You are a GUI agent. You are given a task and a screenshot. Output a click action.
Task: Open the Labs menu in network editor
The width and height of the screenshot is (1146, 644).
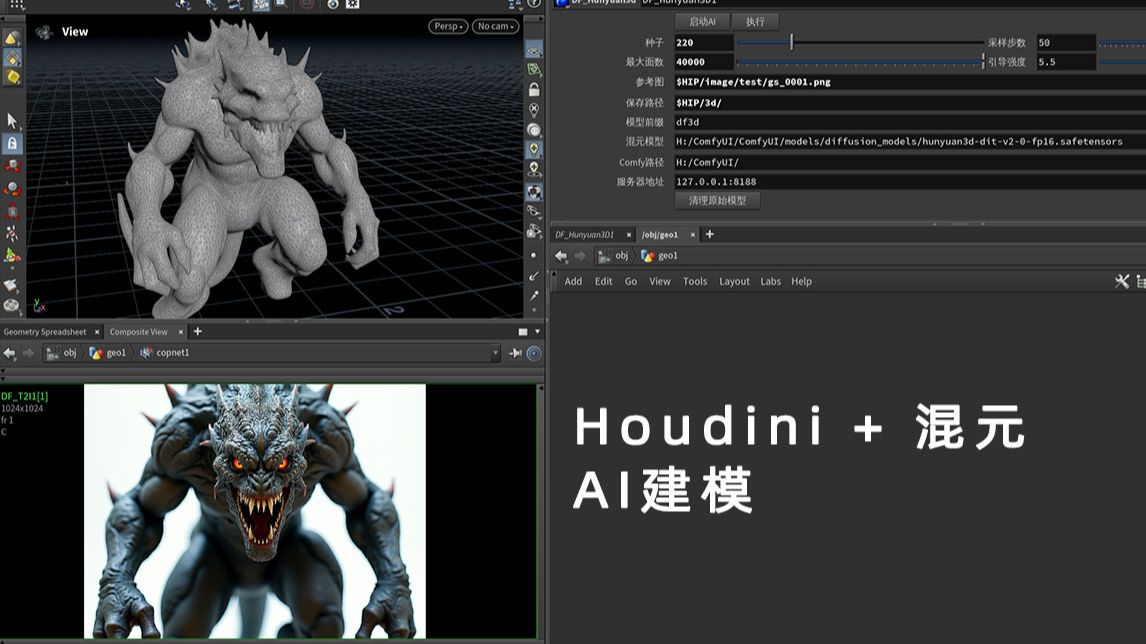coord(770,281)
